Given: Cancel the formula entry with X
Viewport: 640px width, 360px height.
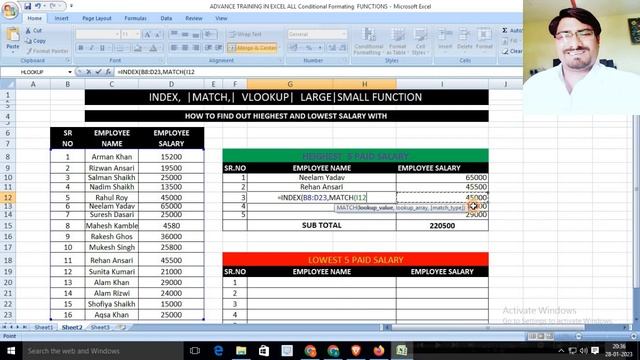Looking at the screenshot, I should coord(89,72).
